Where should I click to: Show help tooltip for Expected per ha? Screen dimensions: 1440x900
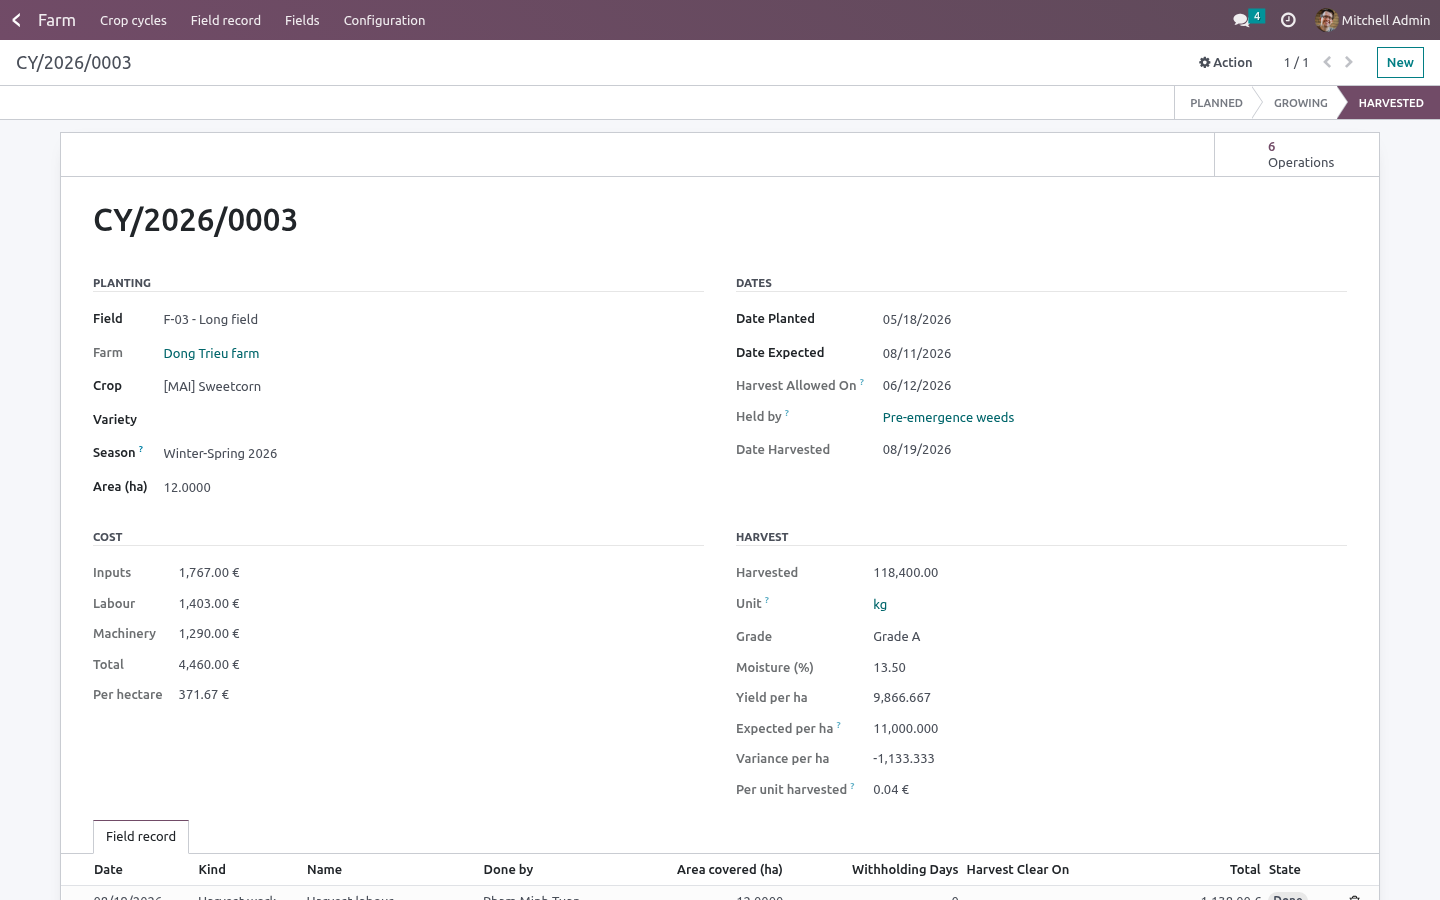point(839,724)
